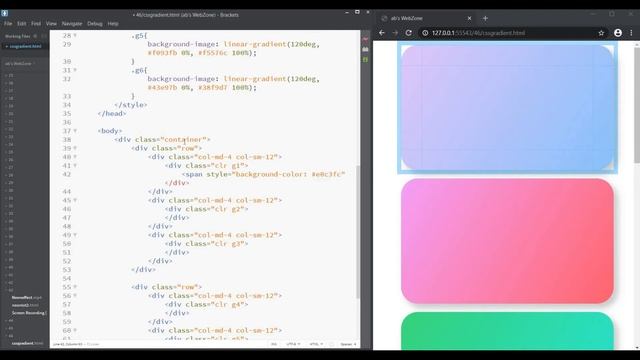The image size is (640, 360).
Task: Click the #43e97b color value on line 32
Action: 162,88
